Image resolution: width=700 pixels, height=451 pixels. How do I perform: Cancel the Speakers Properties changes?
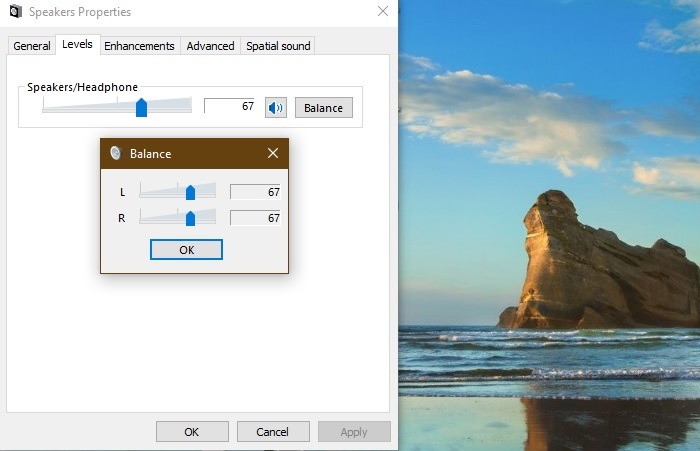click(x=273, y=432)
